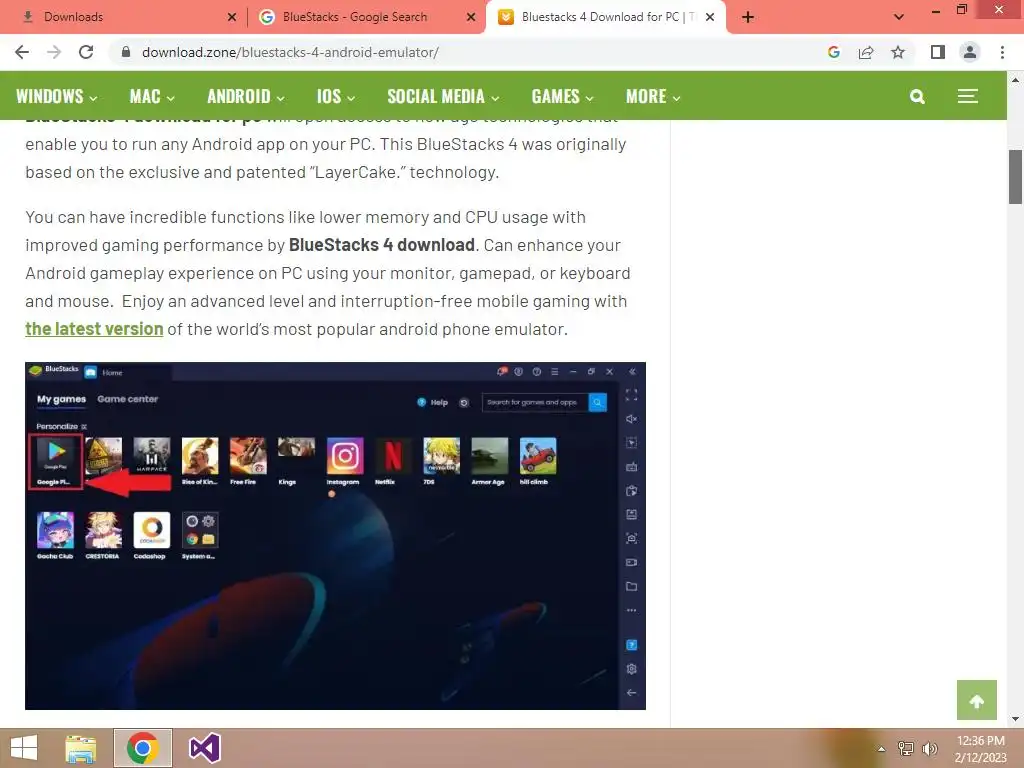Bookmark this page with the star icon
This screenshot has height=768, width=1024.
point(898,52)
